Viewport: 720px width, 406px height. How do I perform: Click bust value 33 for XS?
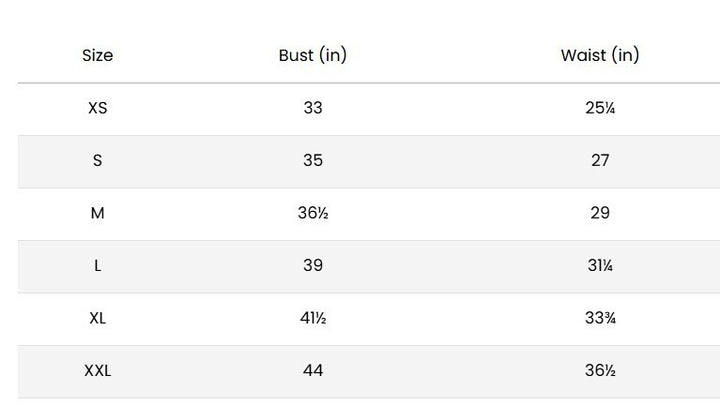tap(312, 108)
